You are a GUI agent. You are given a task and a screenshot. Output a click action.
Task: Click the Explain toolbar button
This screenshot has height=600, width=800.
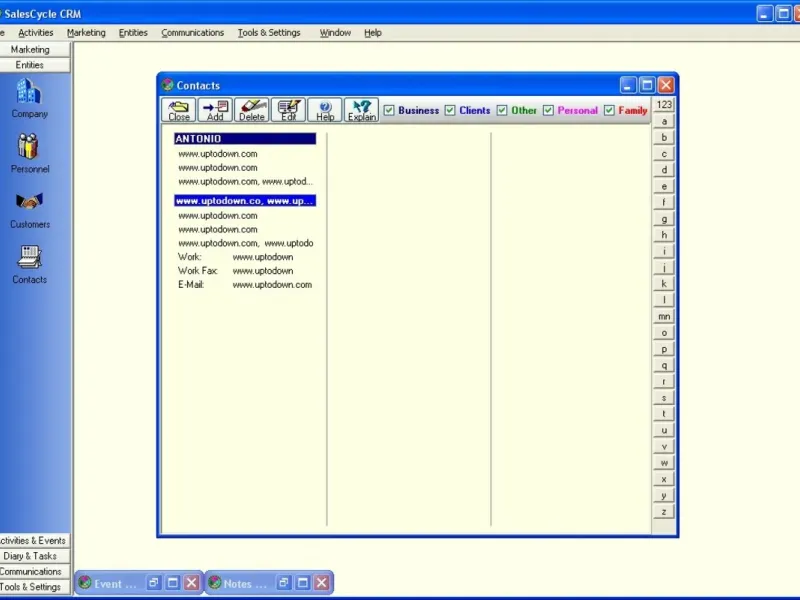click(362, 110)
